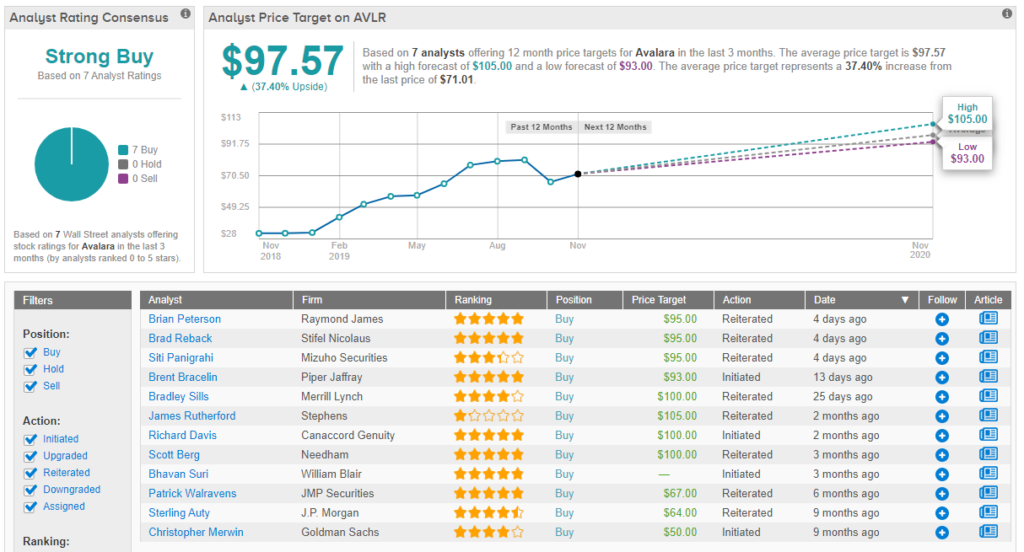Screen dimensions: 1024x552
Task: Click the $97.57 average price target
Action: (x=282, y=61)
